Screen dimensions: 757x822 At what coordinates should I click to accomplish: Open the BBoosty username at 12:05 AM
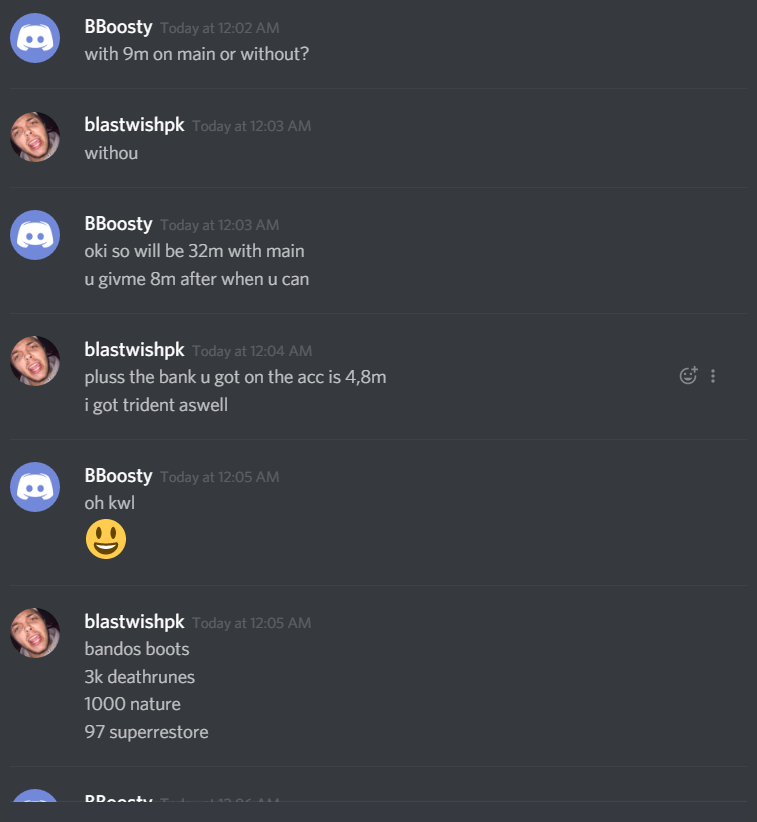(x=118, y=476)
